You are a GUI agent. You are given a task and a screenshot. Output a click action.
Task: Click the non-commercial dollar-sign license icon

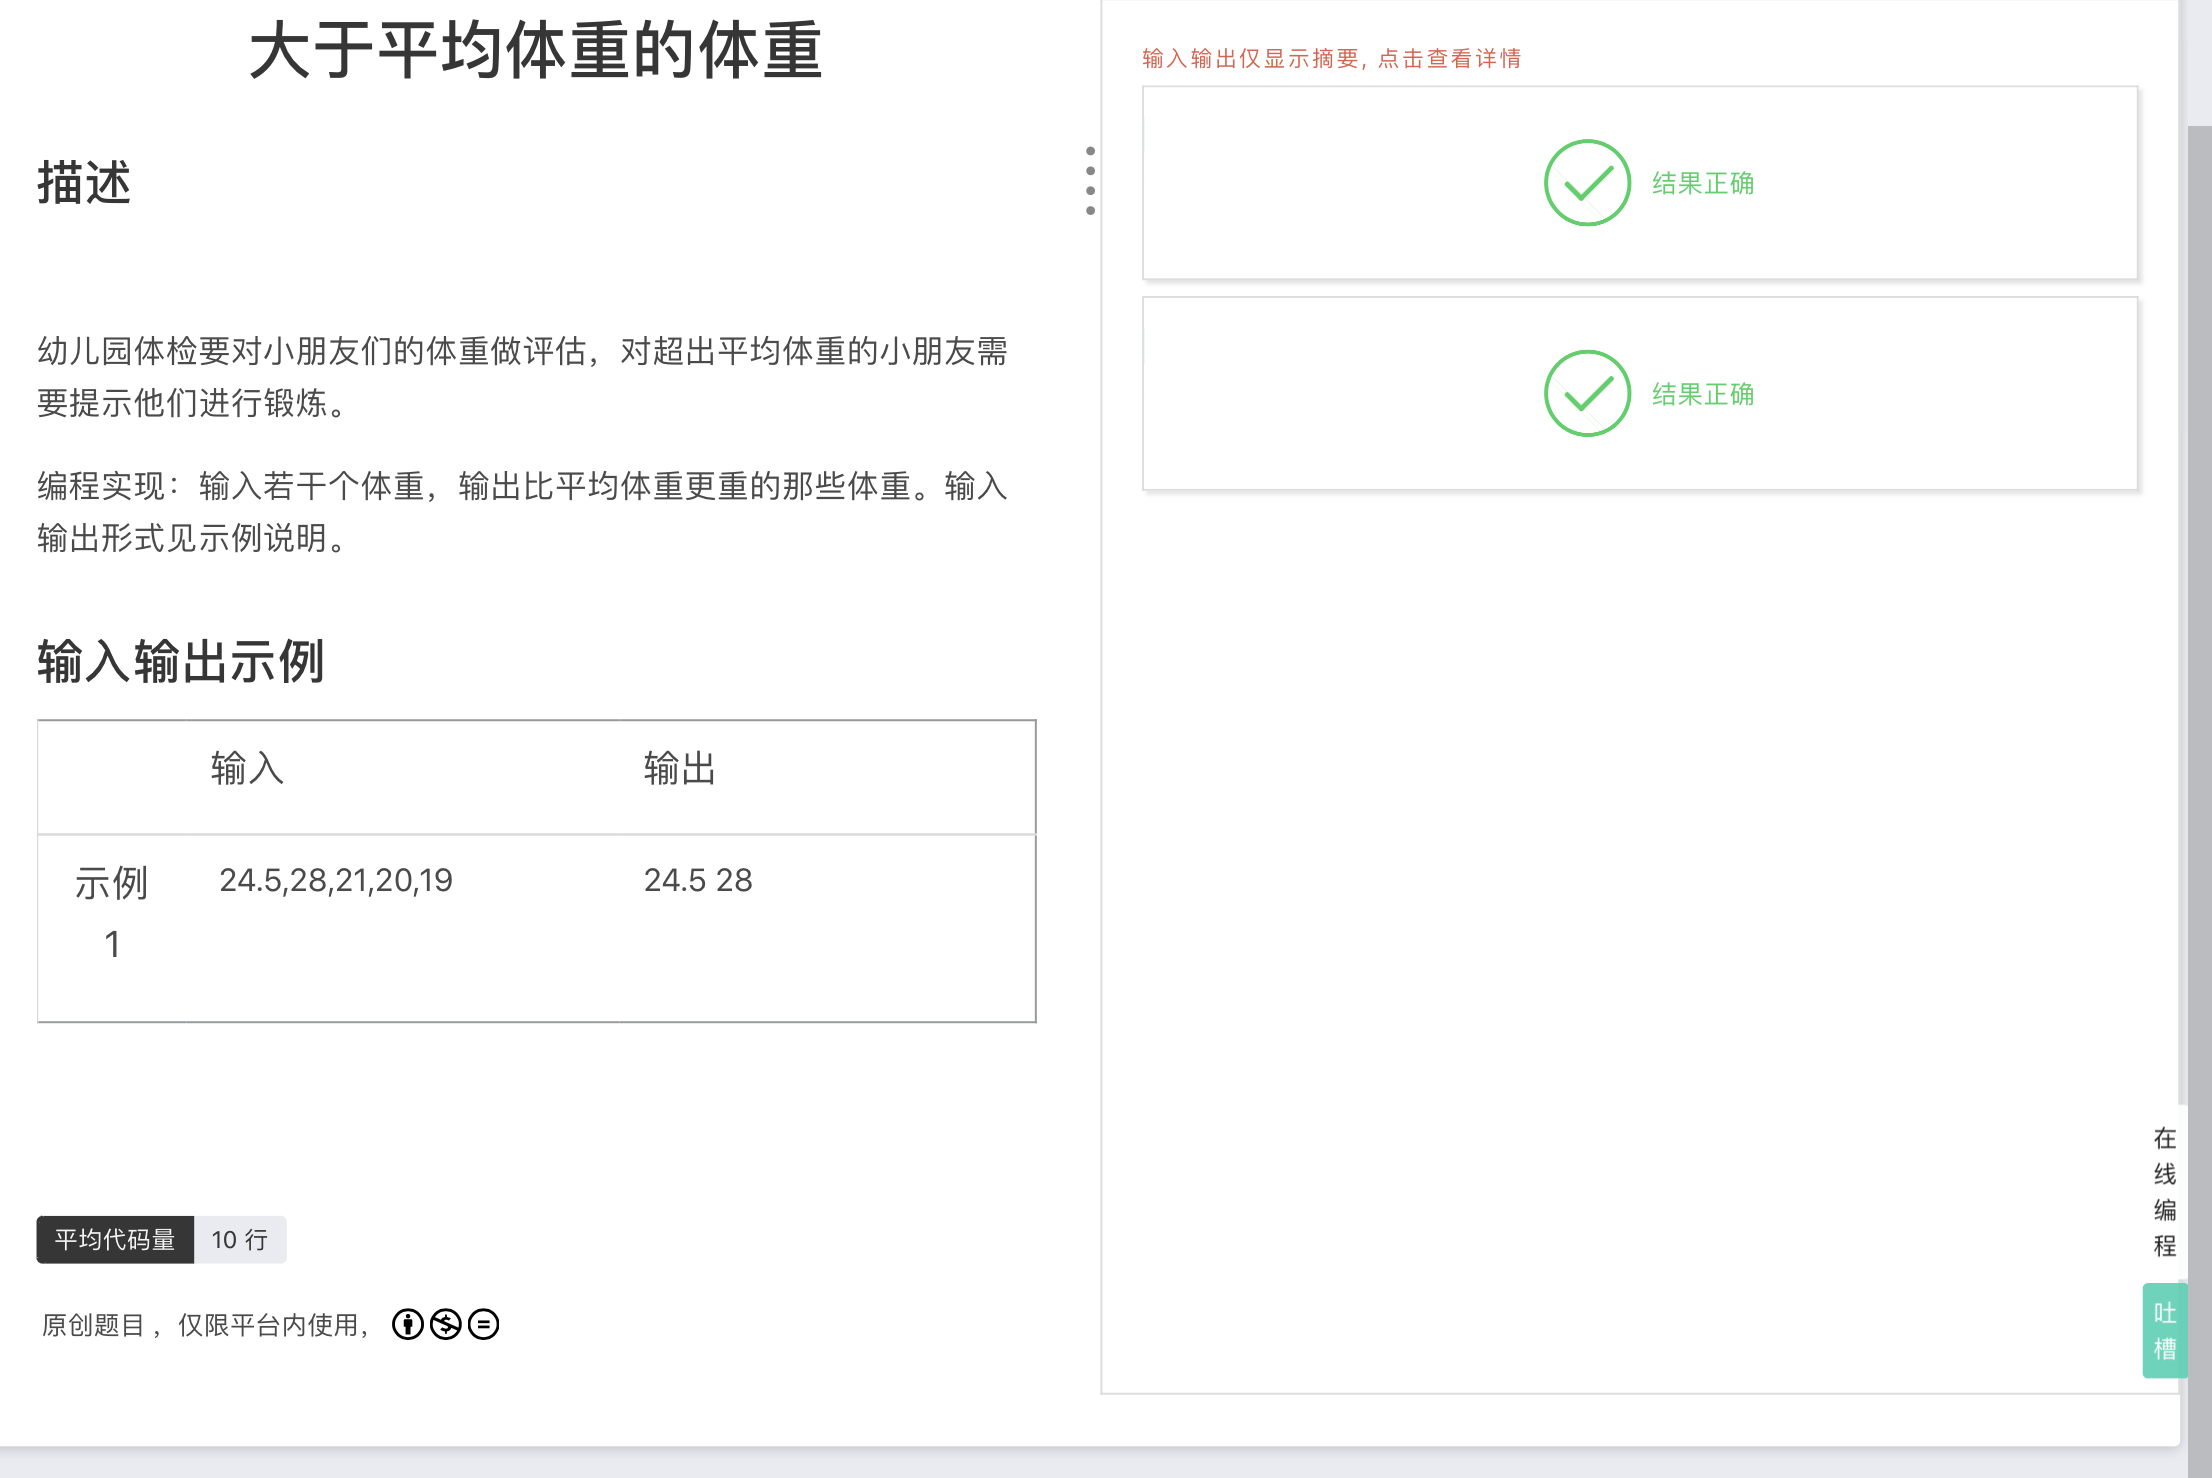(x=445, y=1325)
